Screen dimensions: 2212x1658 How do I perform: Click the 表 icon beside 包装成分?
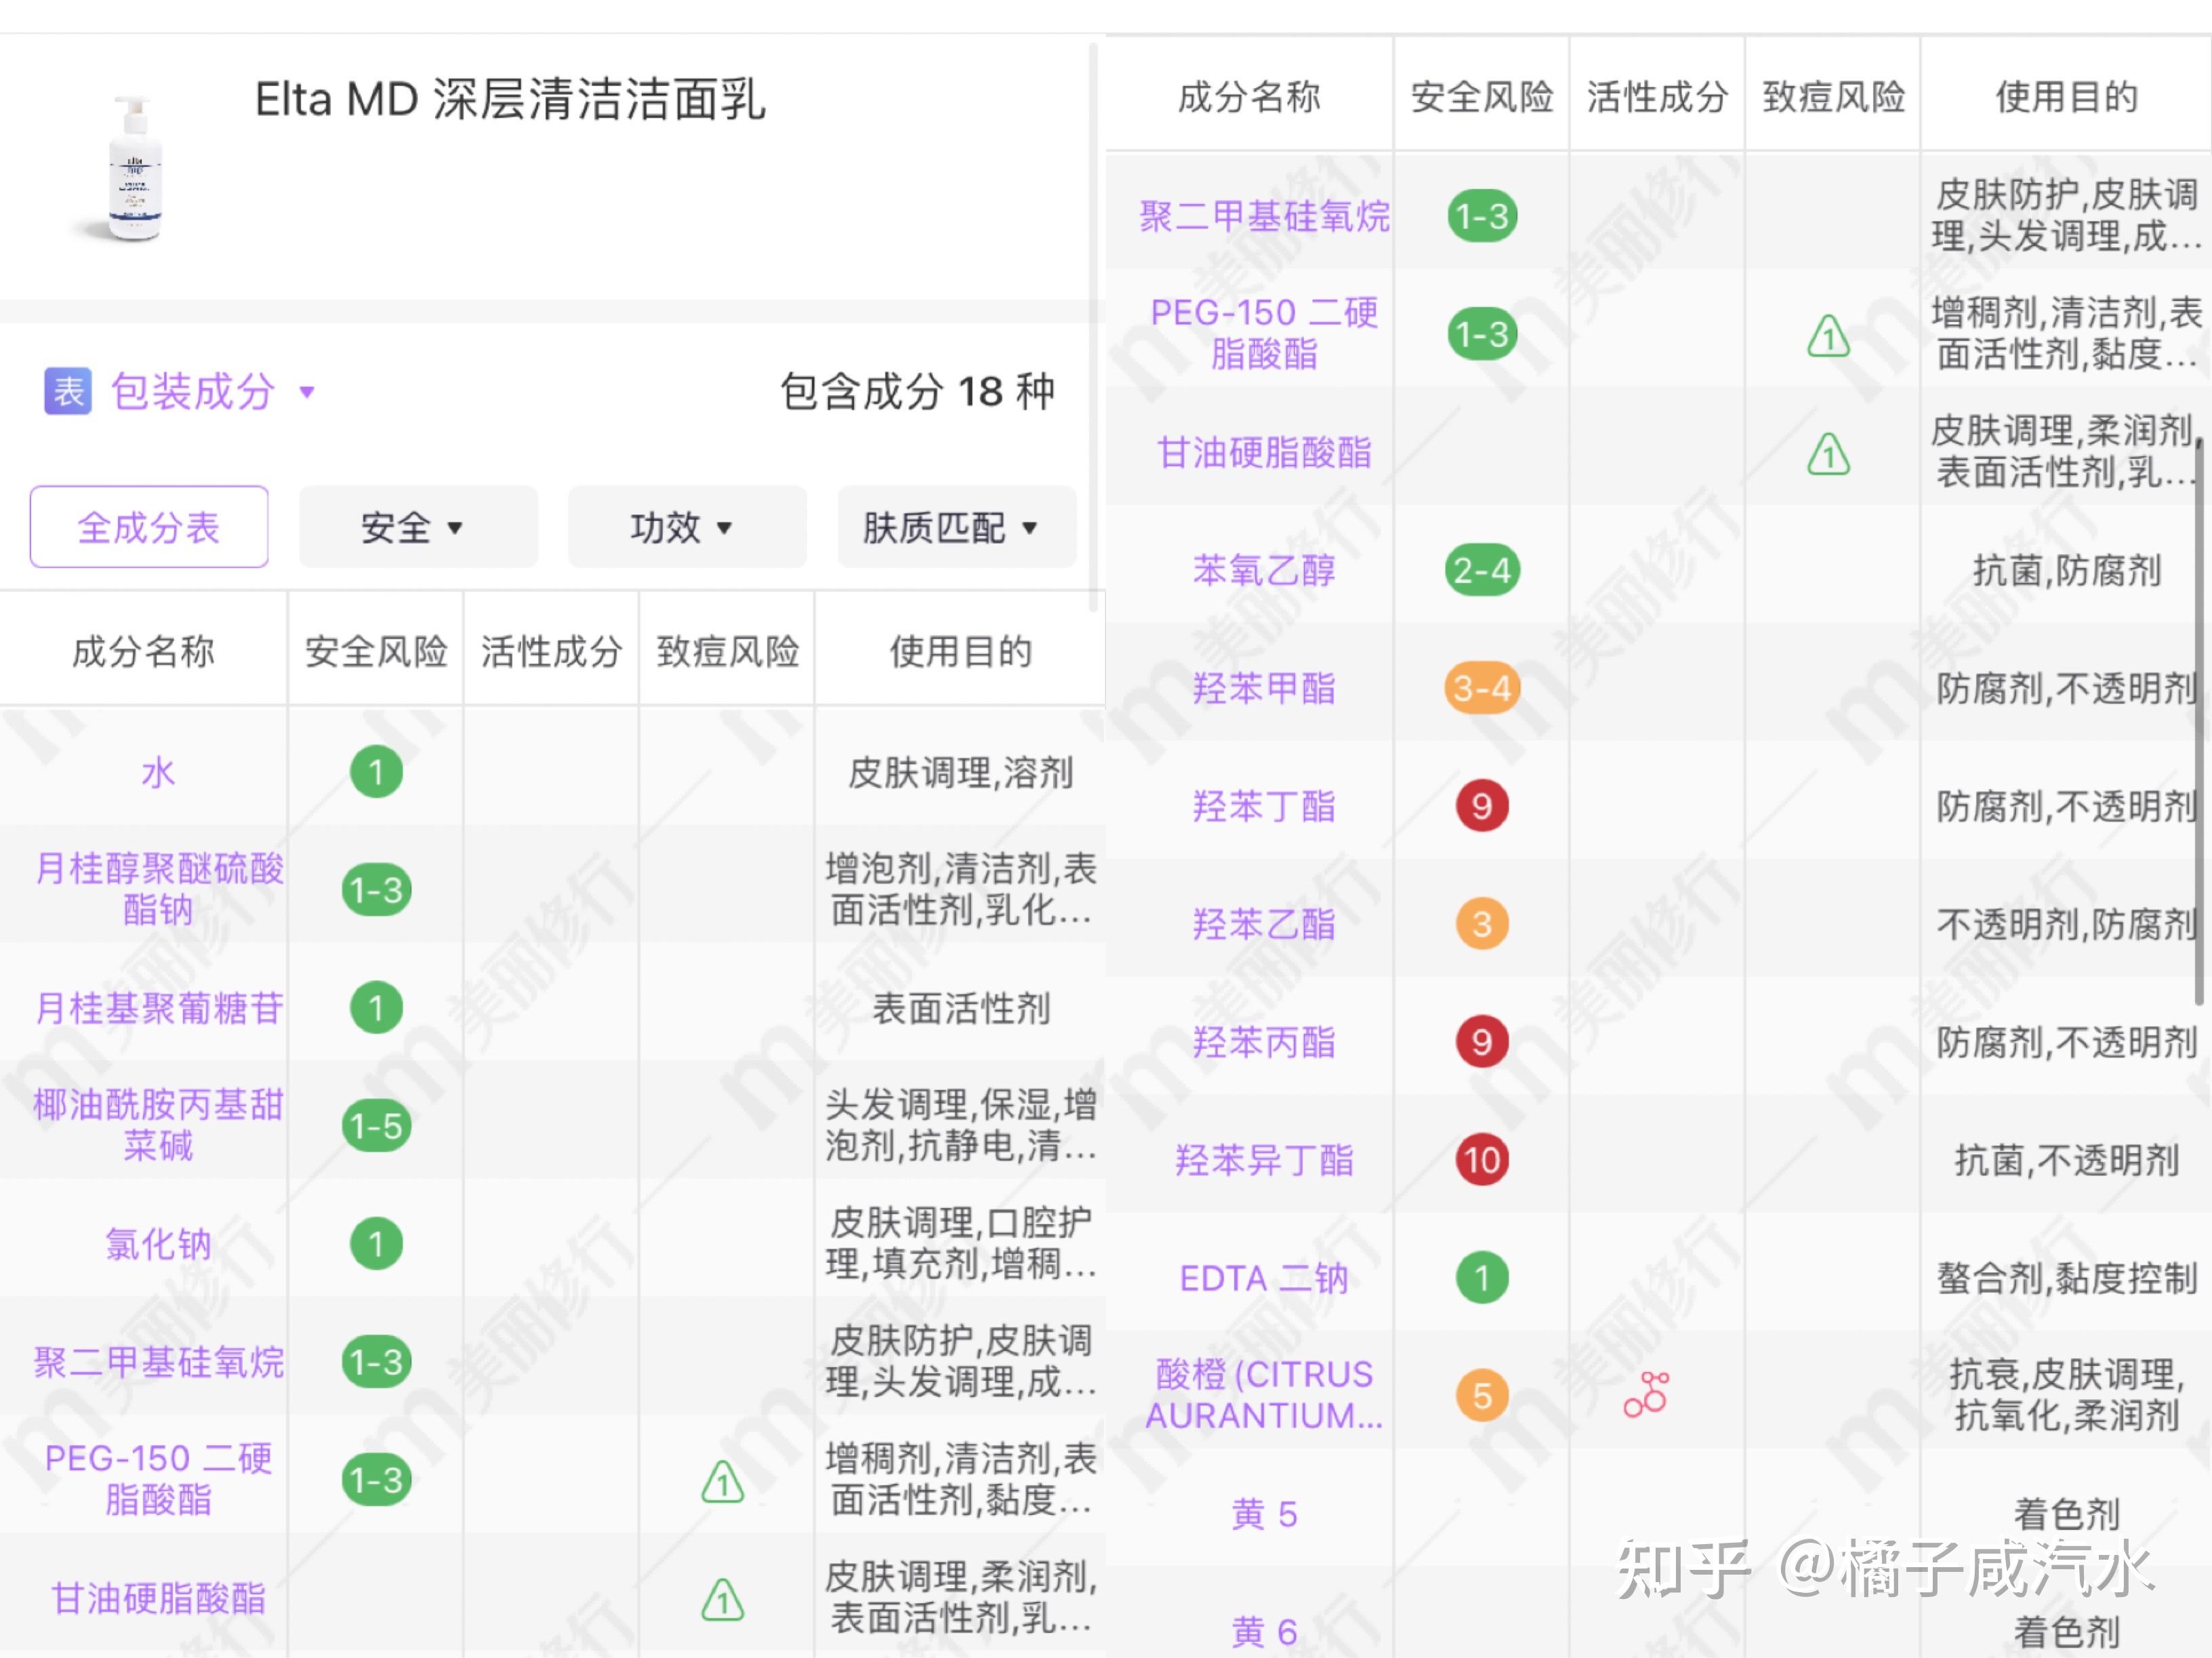[68, 391]
